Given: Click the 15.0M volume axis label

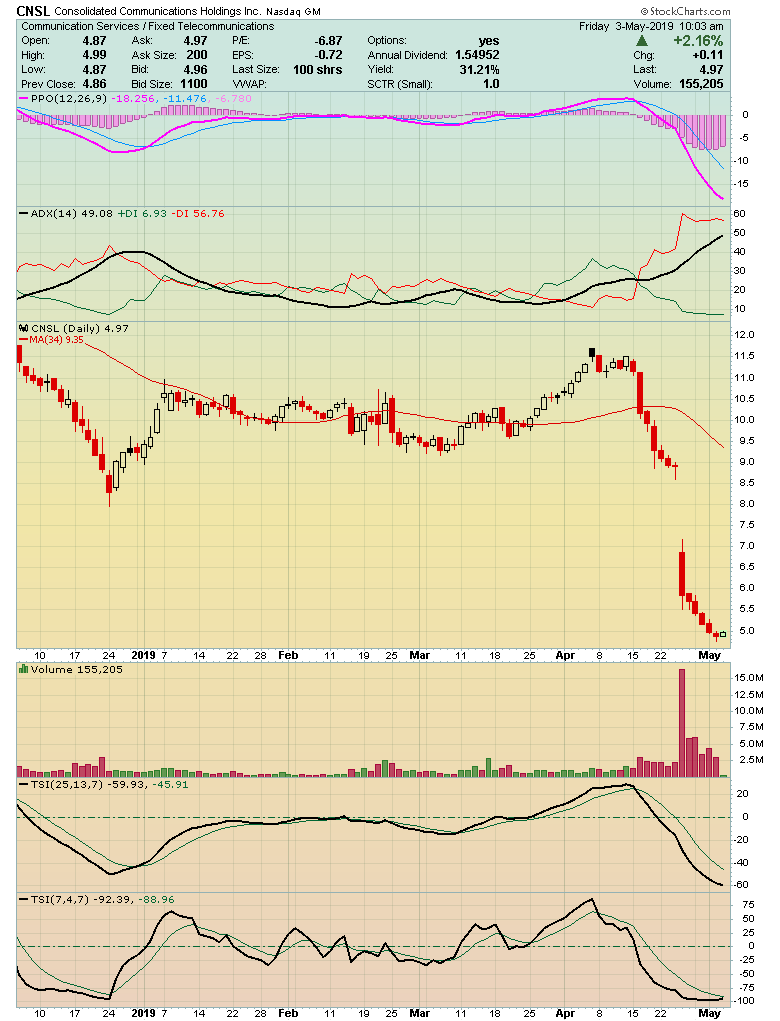Looking at the screenshot, I should pyautogui.click(x=749, y=678).
